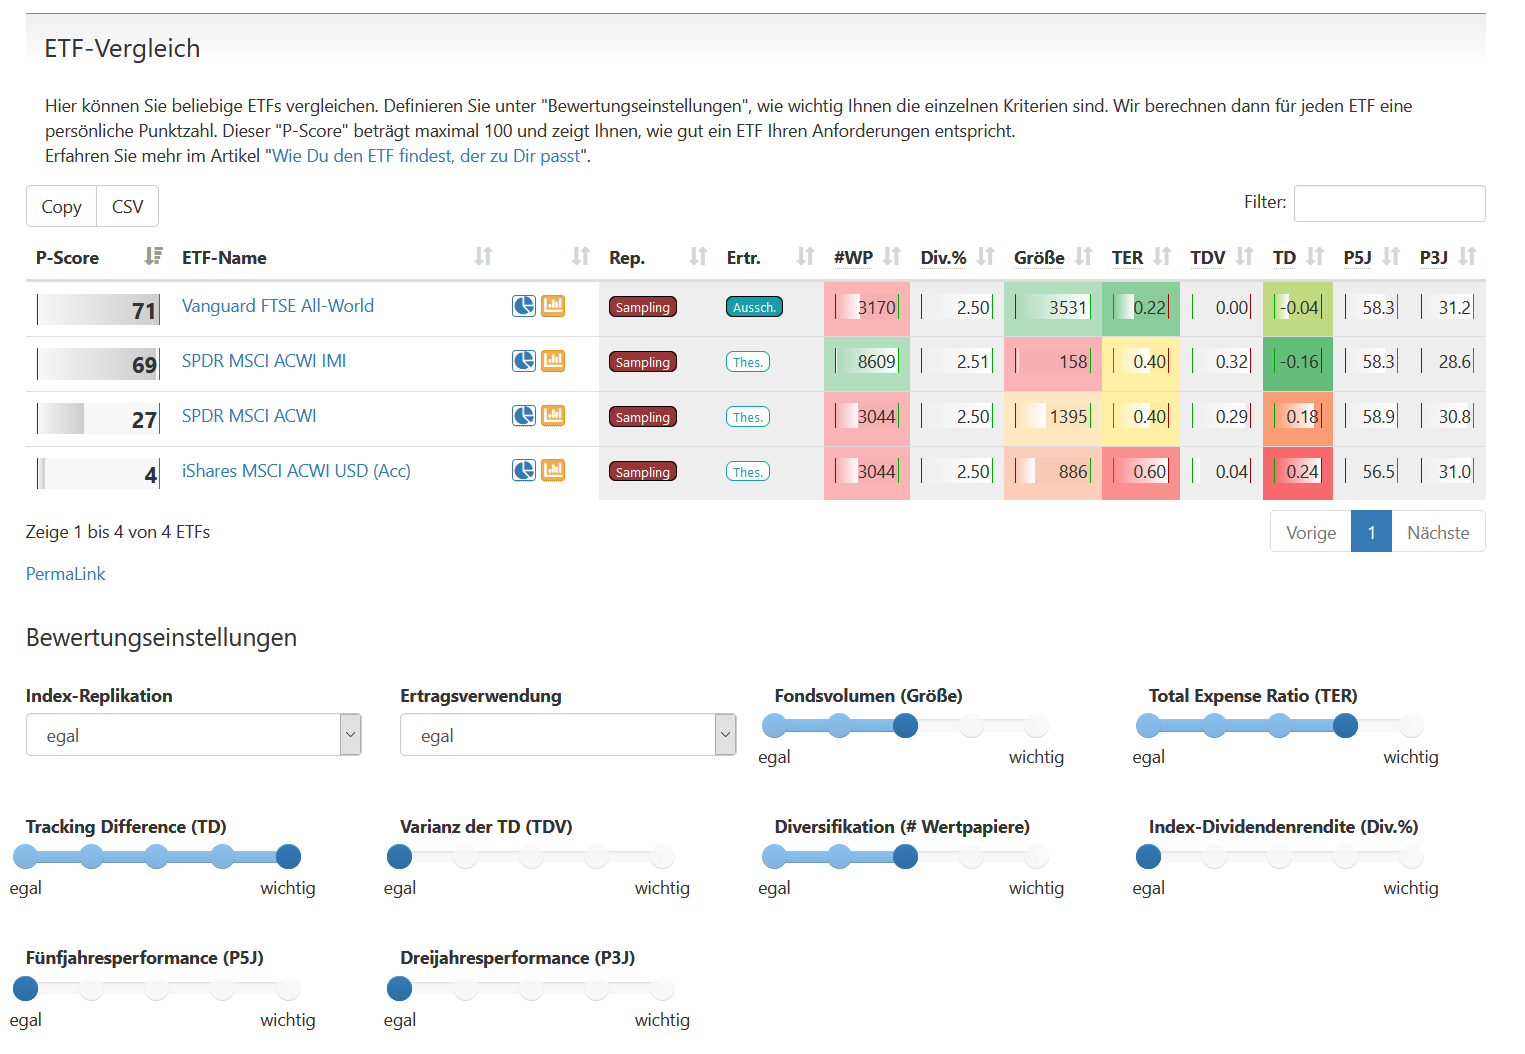Click the Größe value 1395
The height and width of the screenshot is (1054, 1525).
click(1068, 417)
